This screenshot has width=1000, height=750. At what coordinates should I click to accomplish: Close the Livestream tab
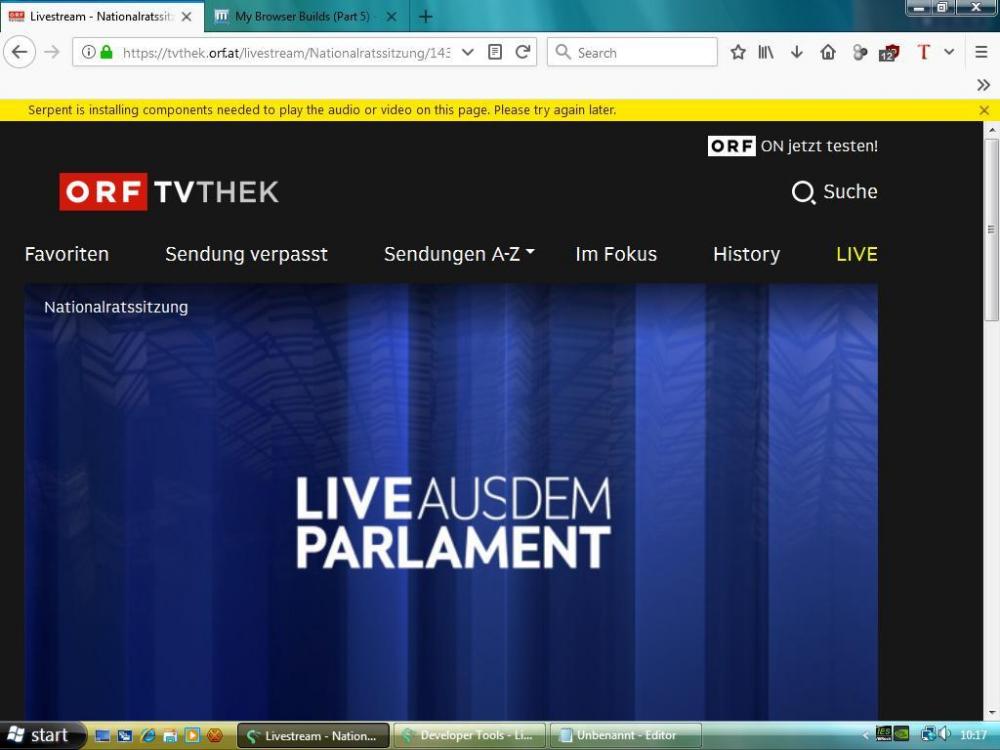coord(186,17)
